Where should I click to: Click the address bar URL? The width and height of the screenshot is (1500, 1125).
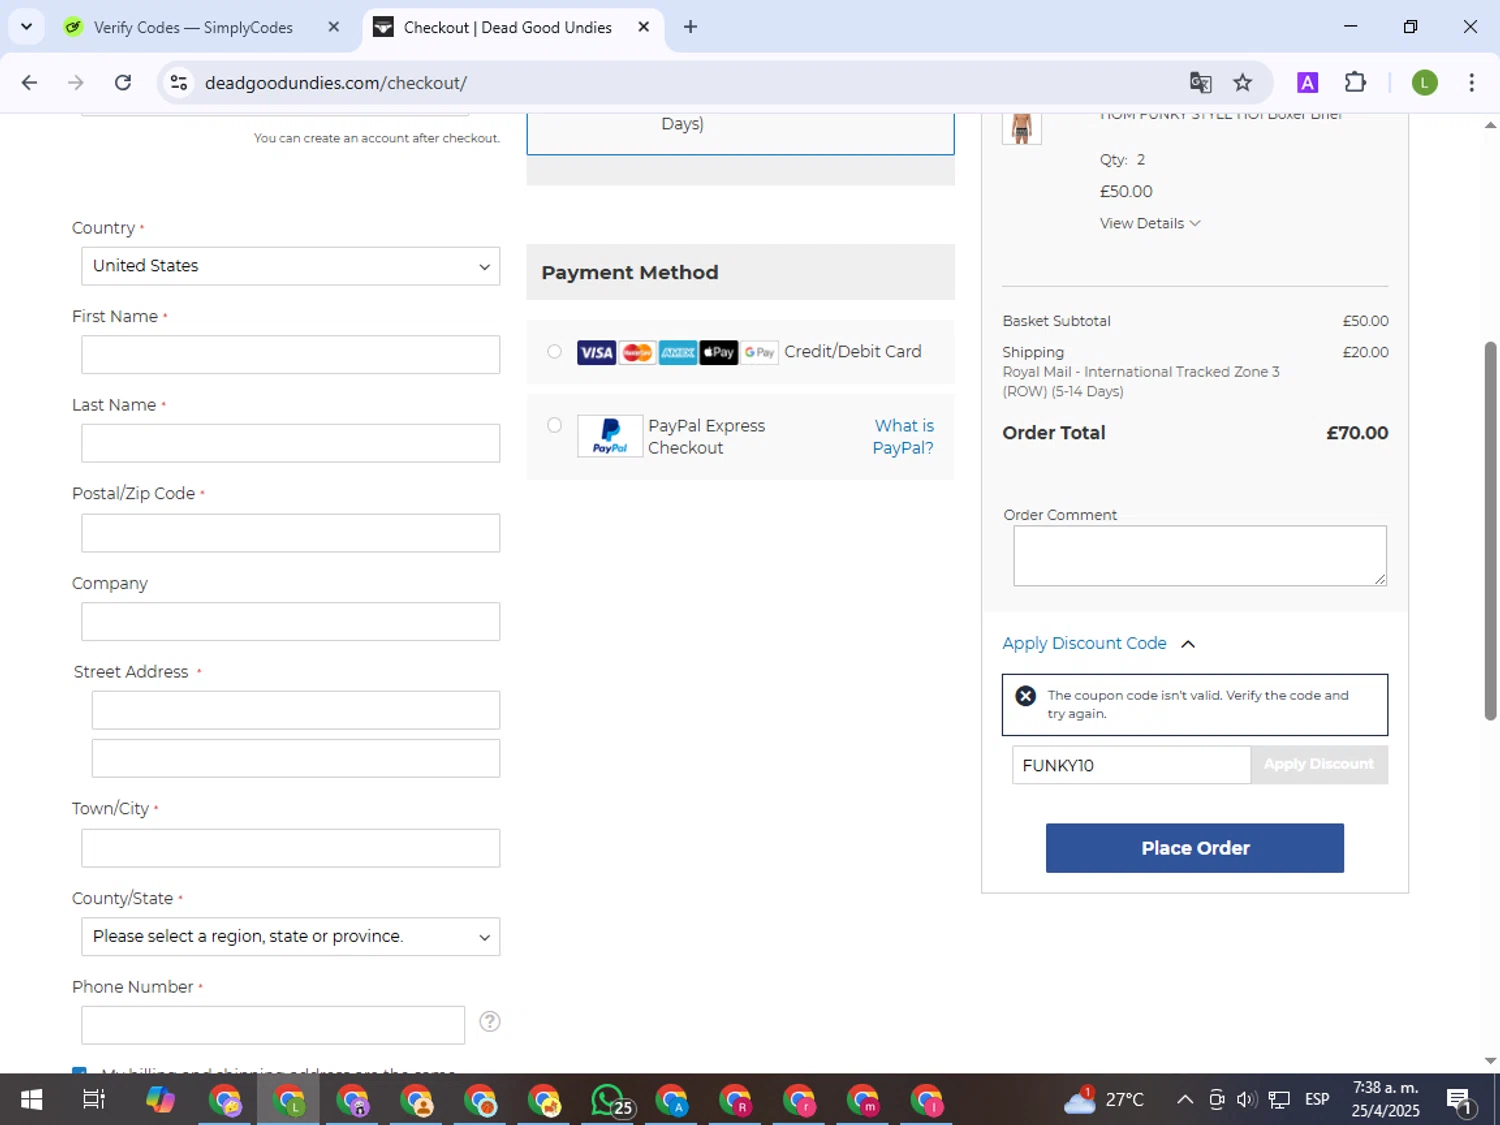tap(336, 83)
